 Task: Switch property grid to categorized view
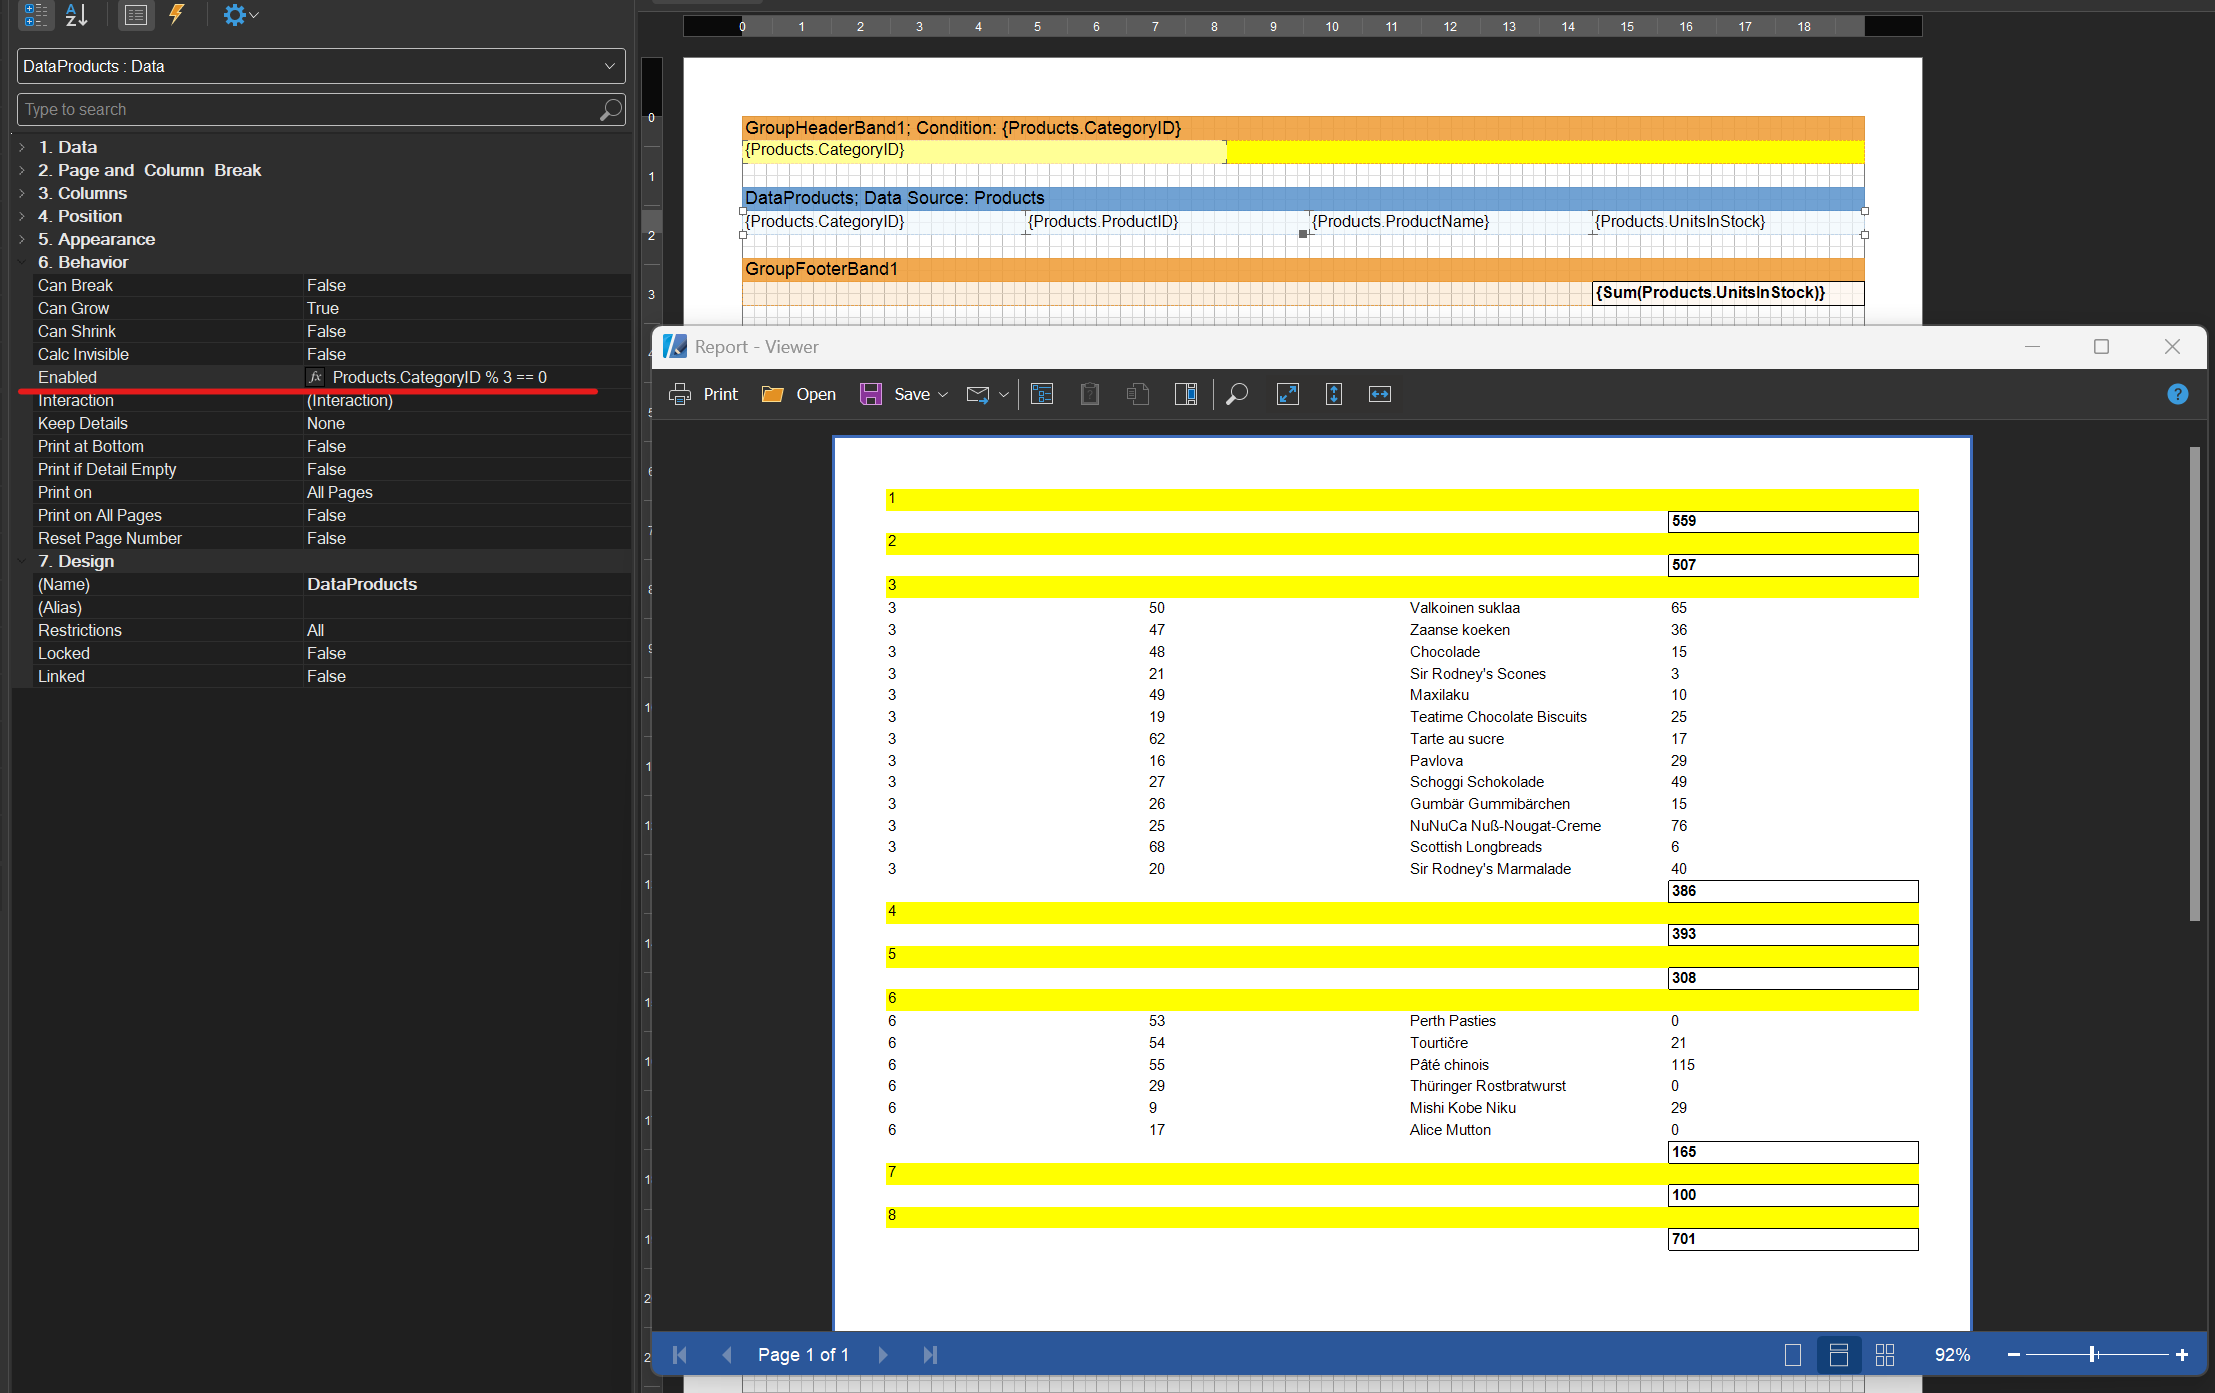(x=36, y=15)
